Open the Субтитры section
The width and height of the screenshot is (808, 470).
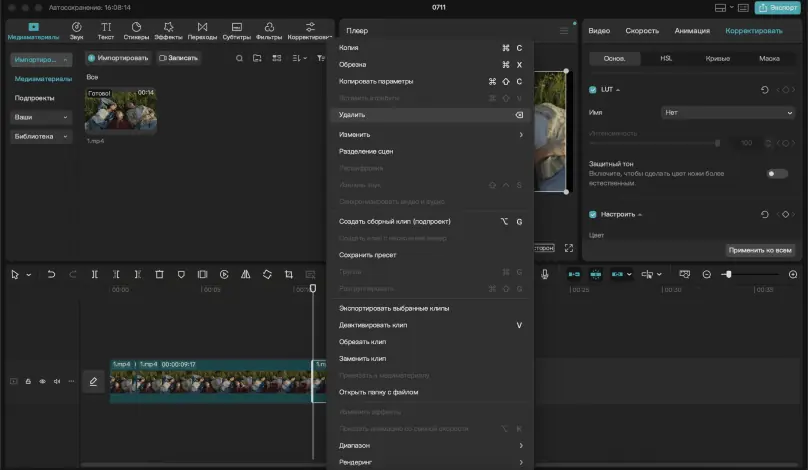tap(237, 31)
